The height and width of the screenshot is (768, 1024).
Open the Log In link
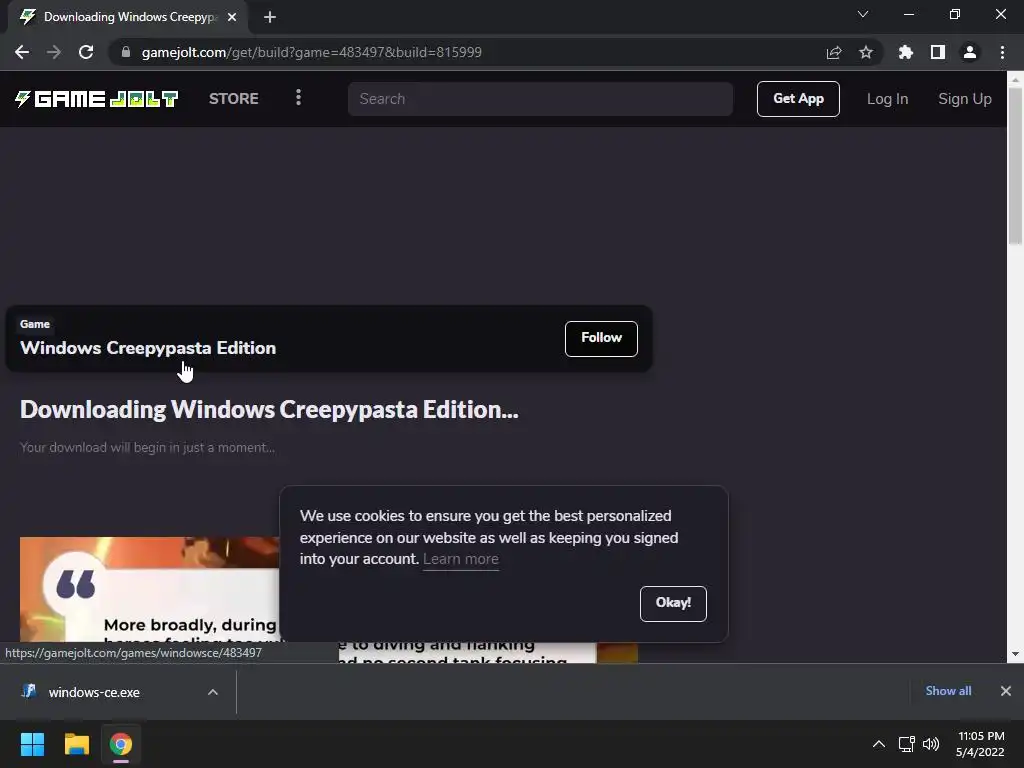[x=887, y=99]
